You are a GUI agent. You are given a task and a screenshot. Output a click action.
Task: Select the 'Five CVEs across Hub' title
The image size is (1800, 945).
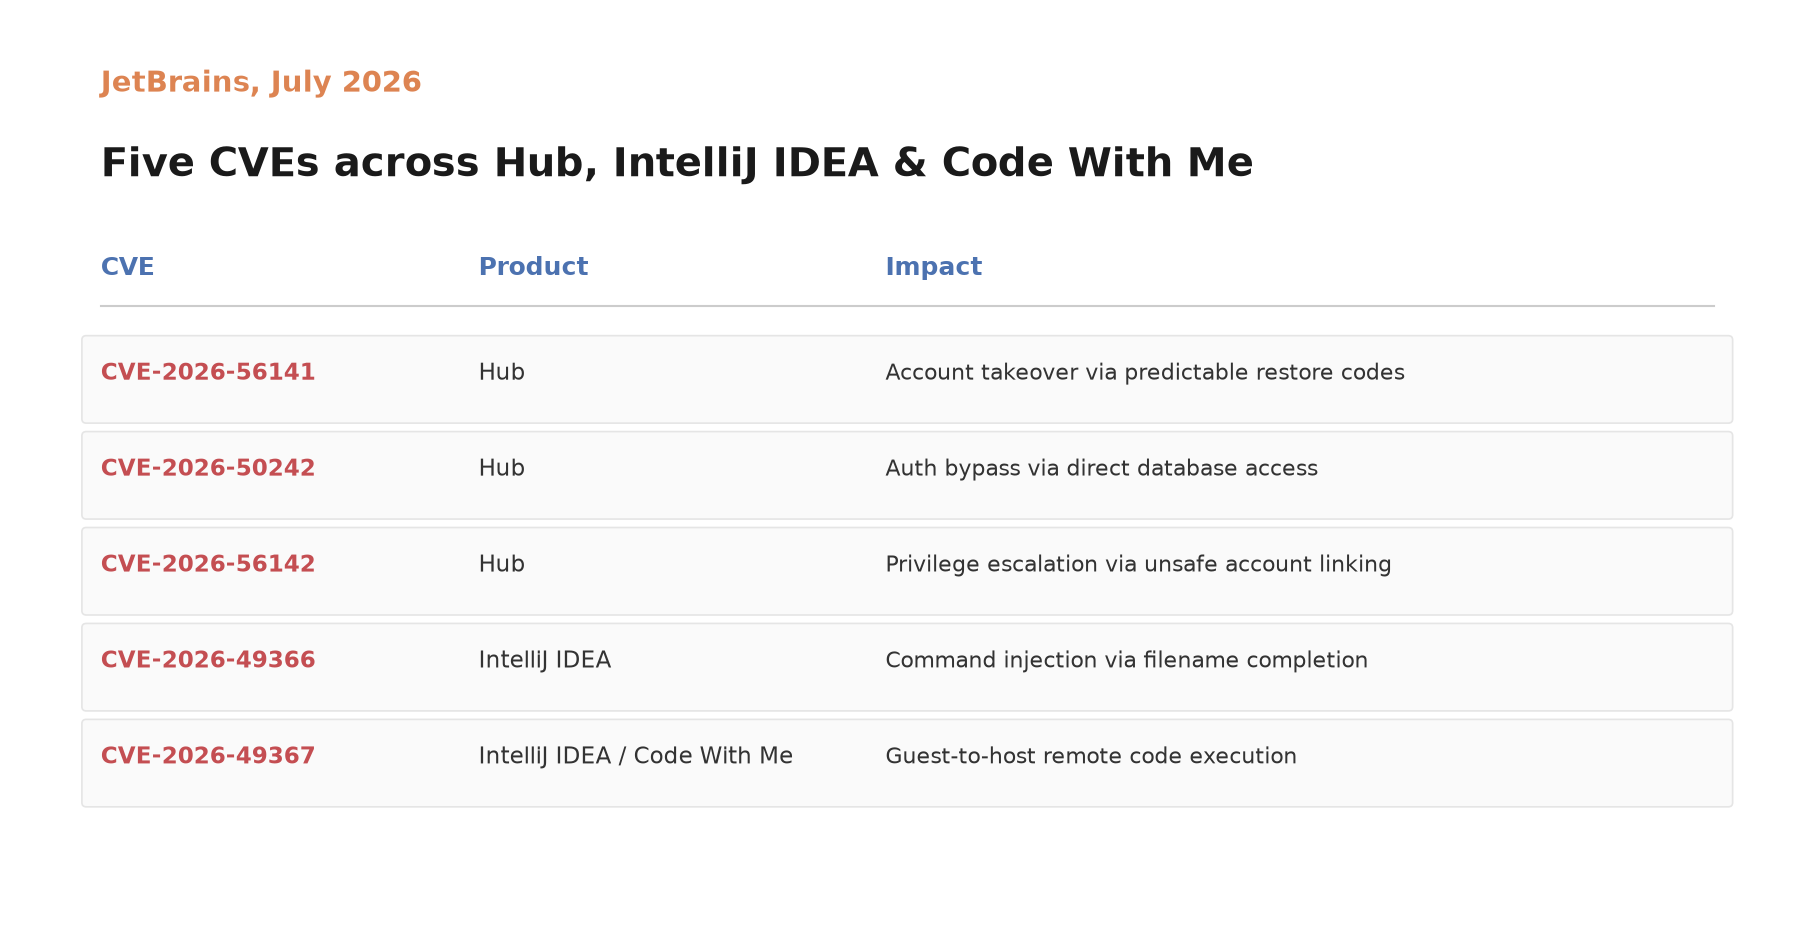(677, 163)
